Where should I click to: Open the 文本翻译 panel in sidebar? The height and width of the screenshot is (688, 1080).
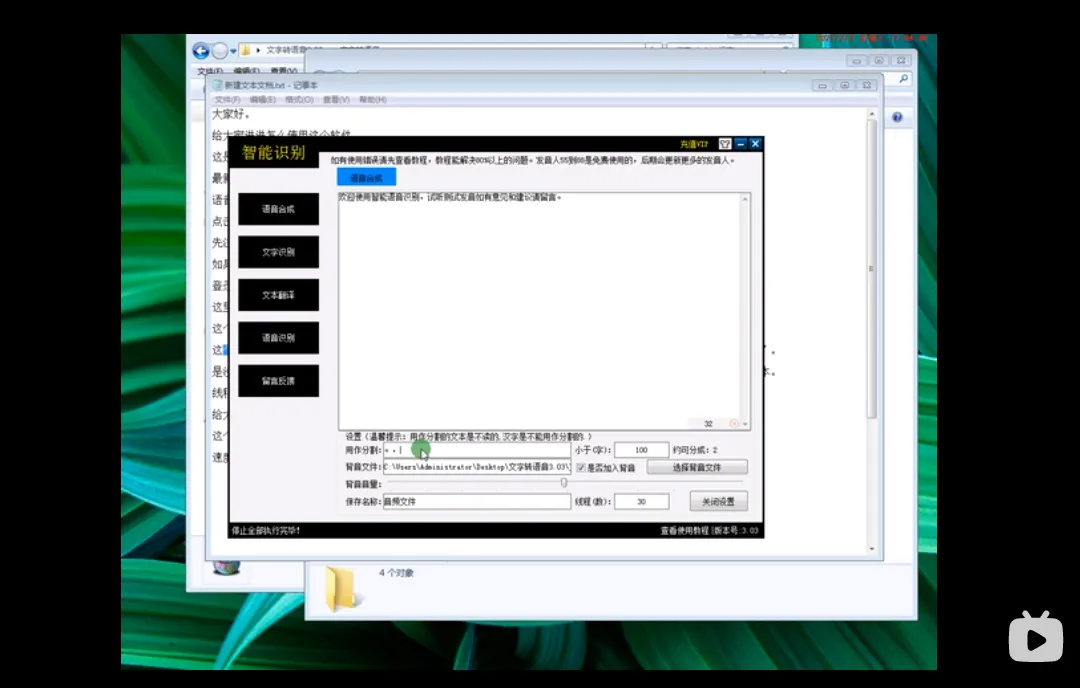(x=278, y=295)
